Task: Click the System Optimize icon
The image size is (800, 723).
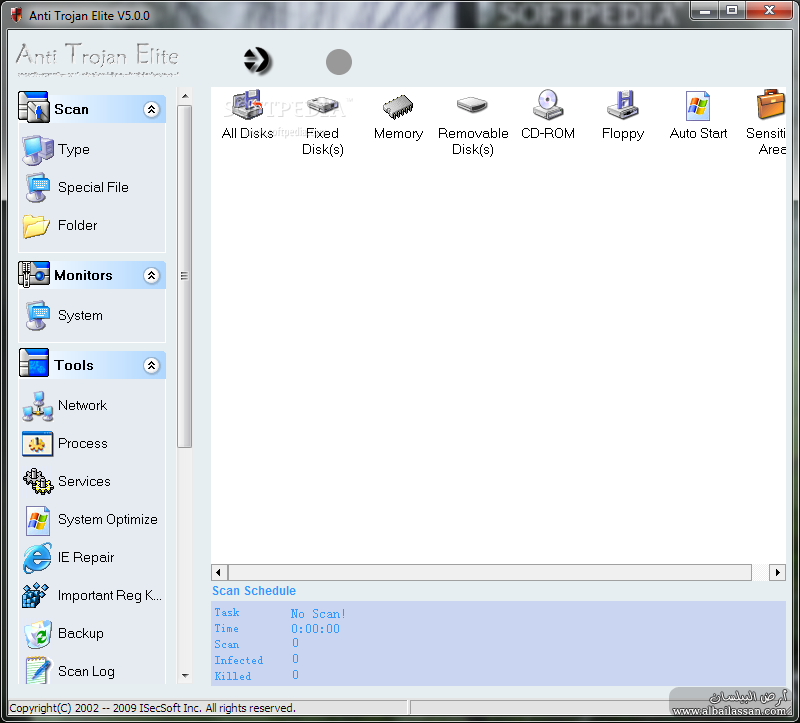Action: 38,520
